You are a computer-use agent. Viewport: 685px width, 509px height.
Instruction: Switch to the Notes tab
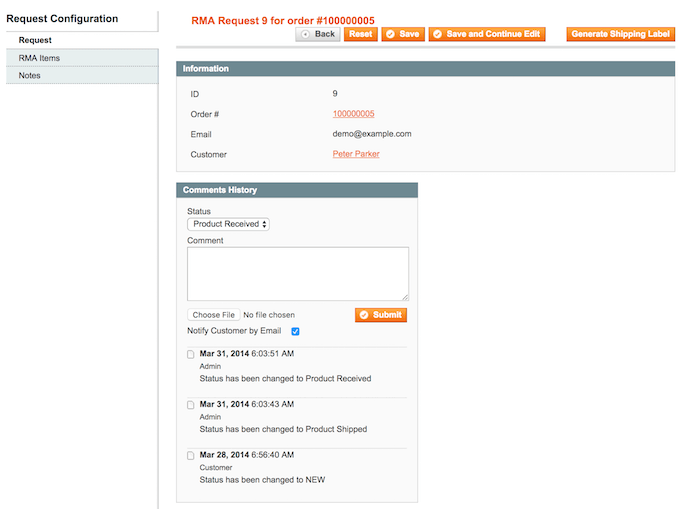30,75
